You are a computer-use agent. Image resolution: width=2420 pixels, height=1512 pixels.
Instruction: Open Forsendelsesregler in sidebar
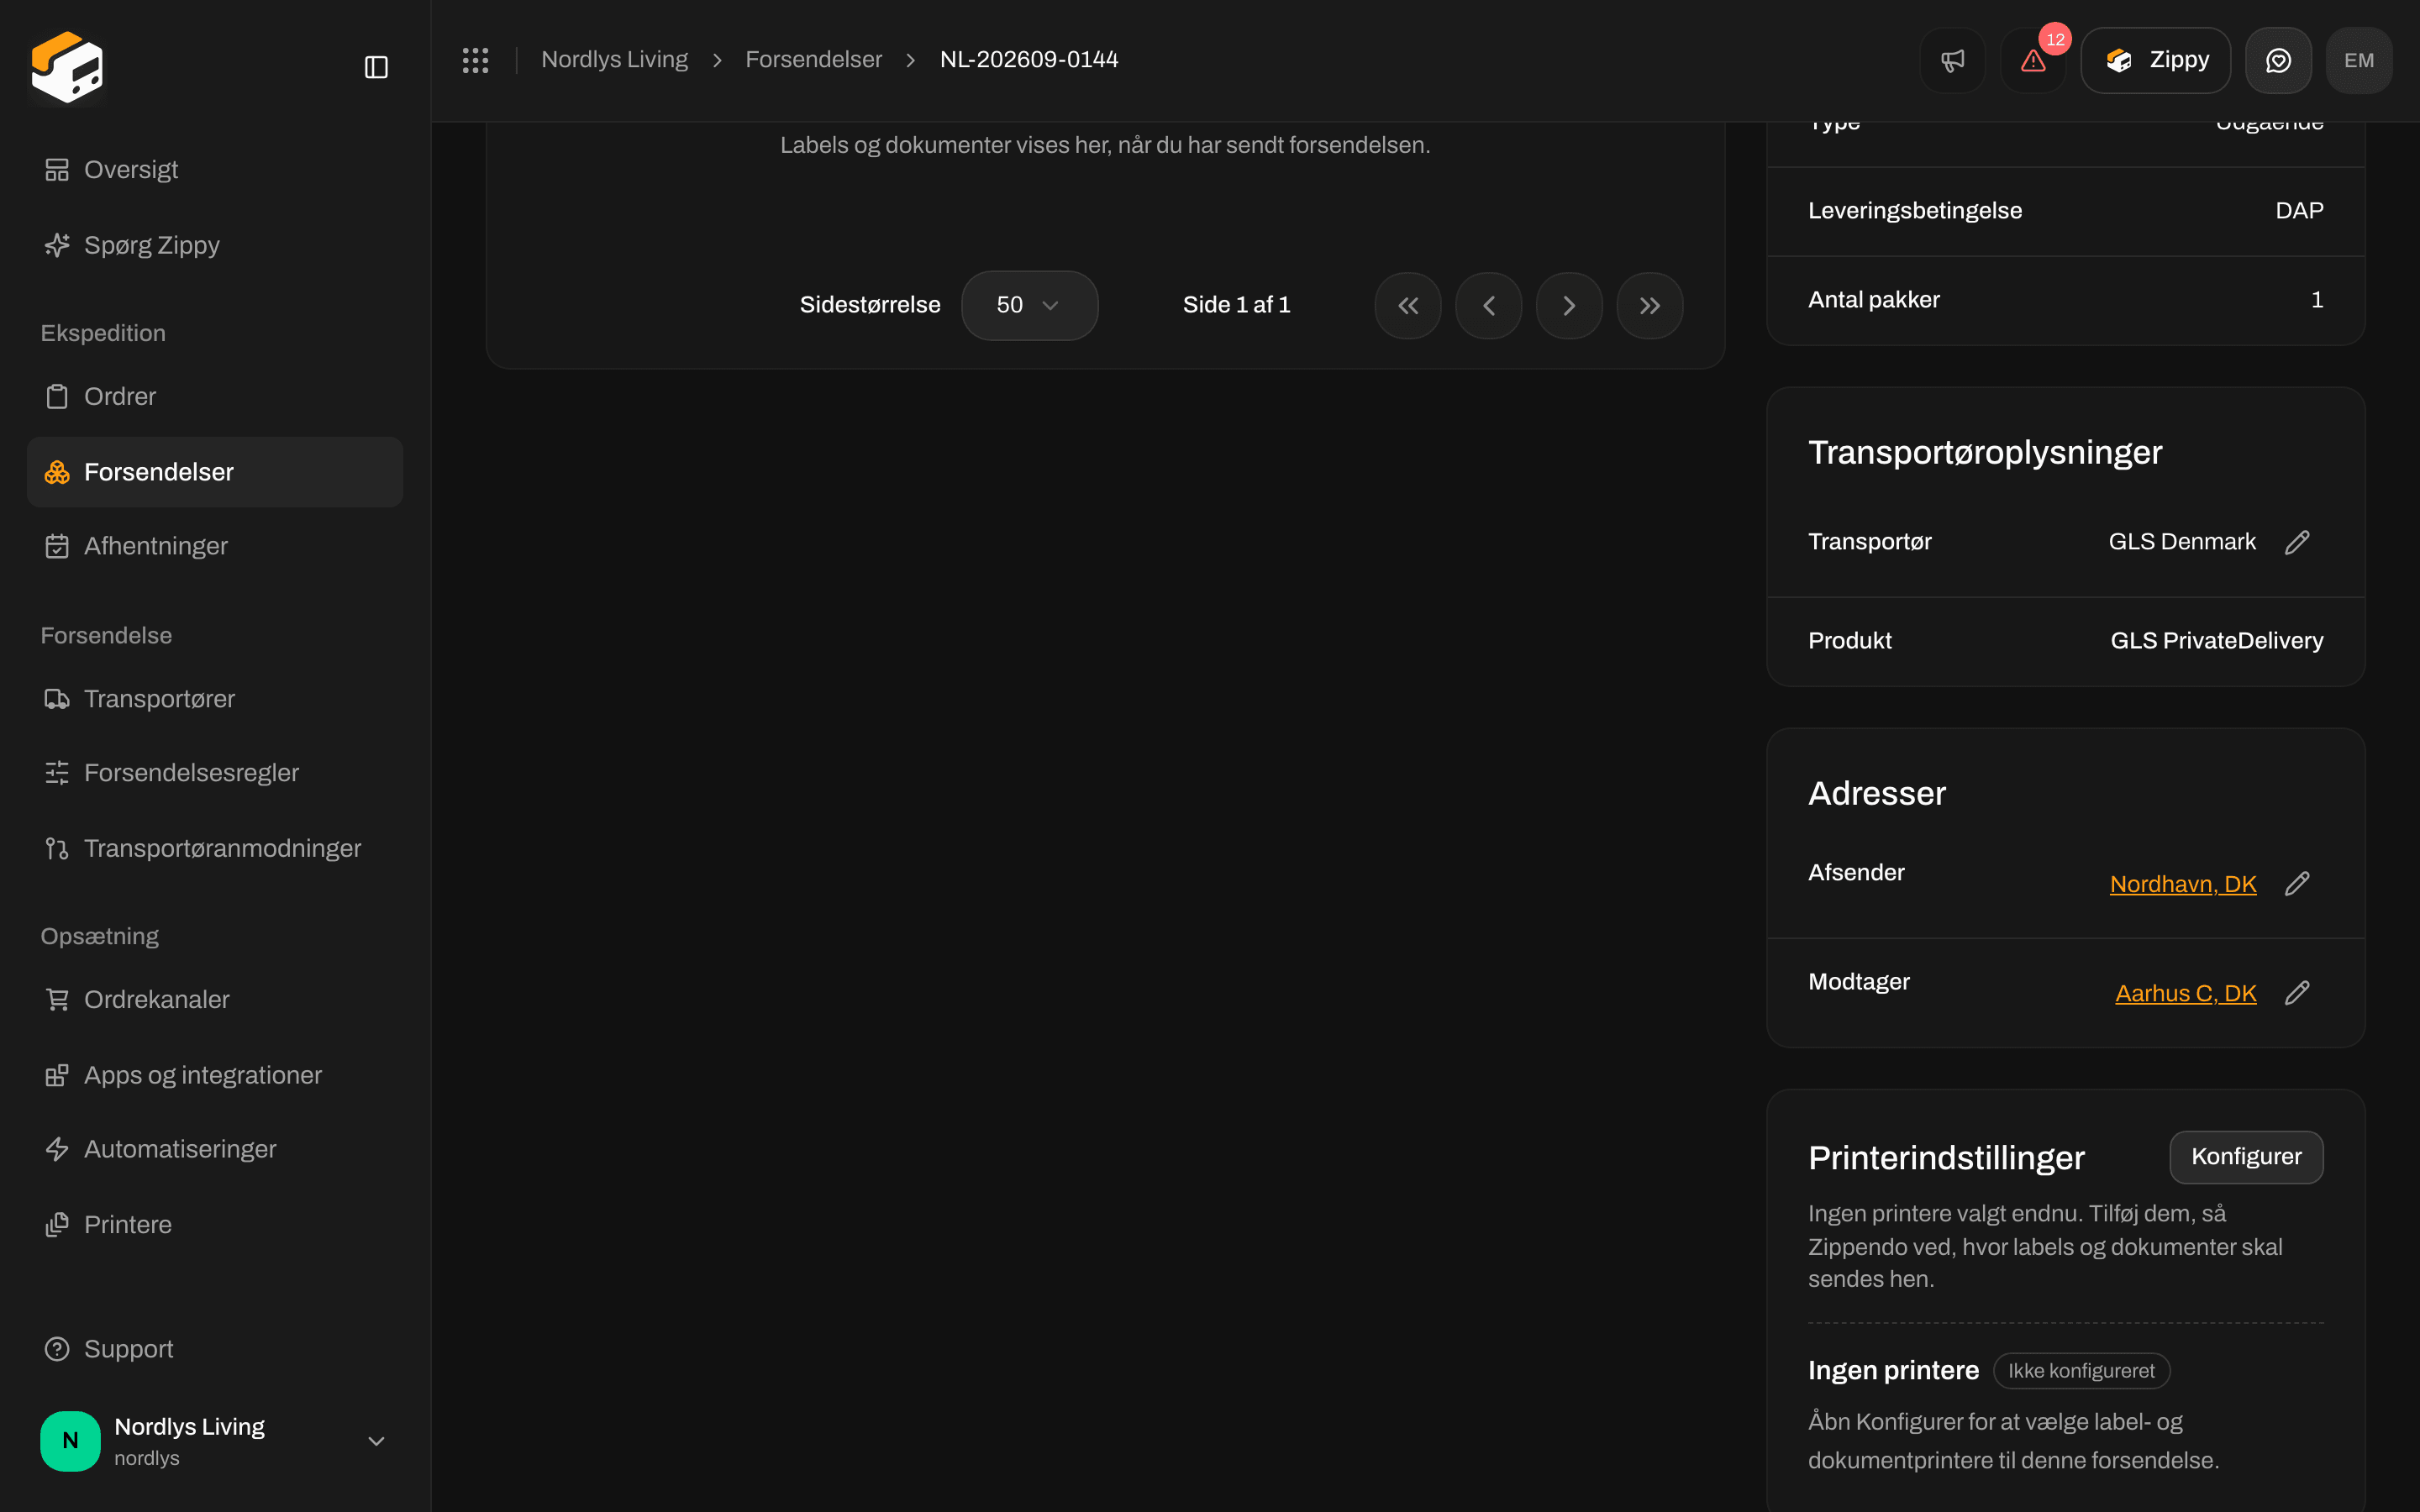click(x=214, y=773)
